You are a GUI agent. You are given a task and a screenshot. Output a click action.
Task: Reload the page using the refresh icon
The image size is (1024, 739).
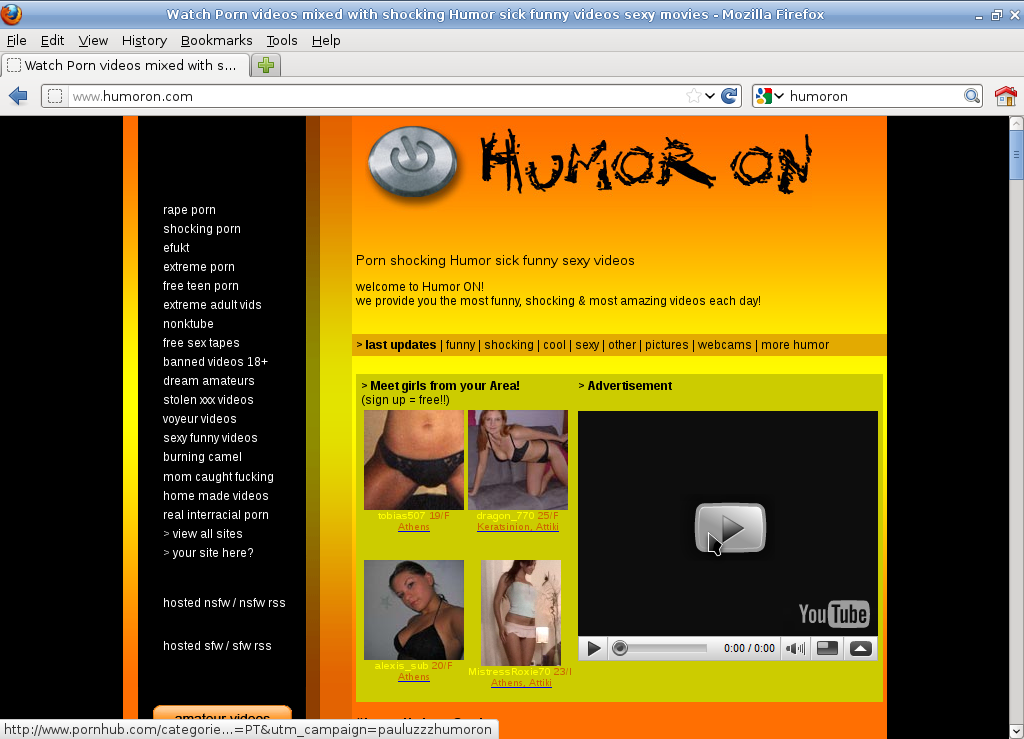coord(729,96)
